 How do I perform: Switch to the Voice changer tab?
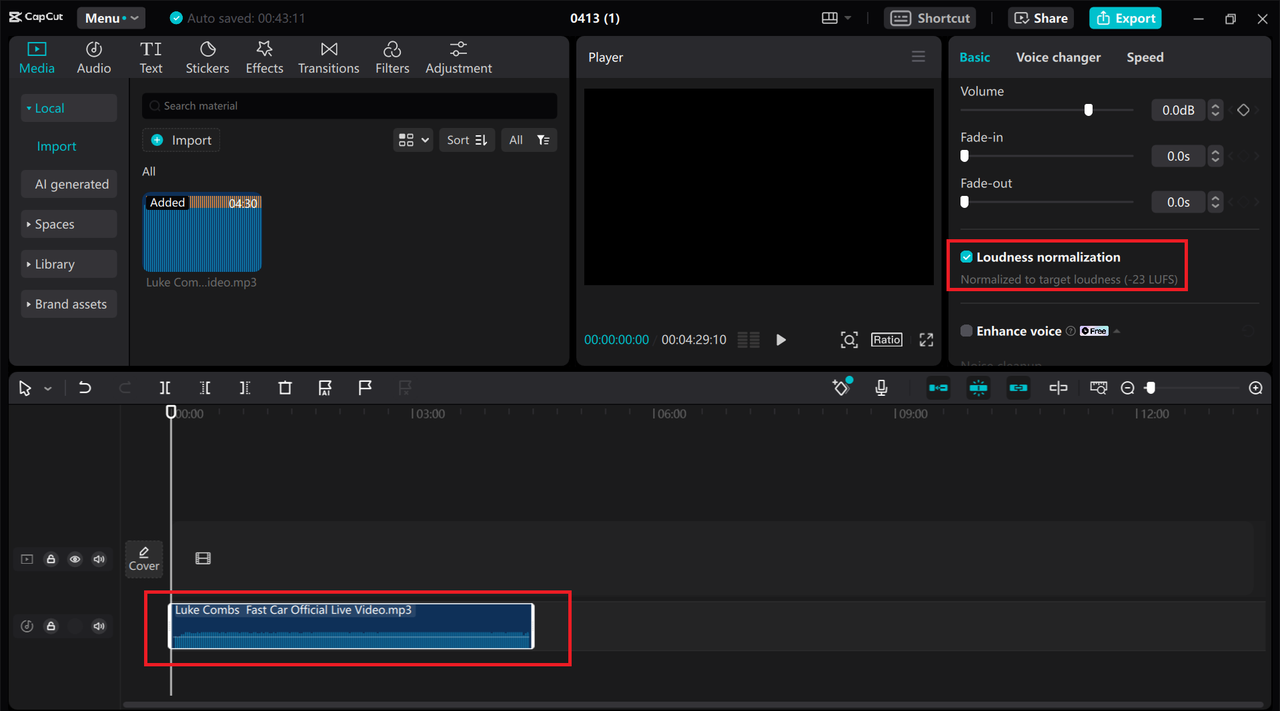point(1058,57)
